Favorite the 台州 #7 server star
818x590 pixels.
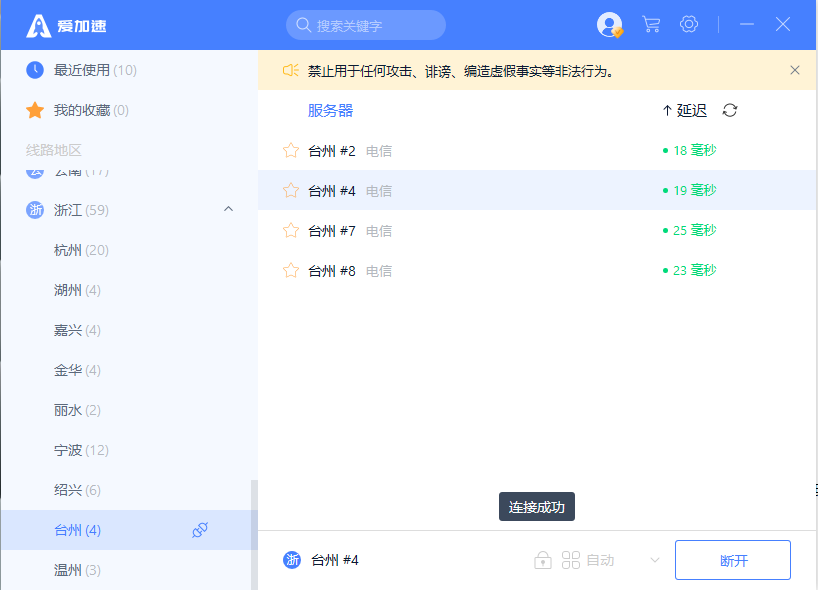click(x=291, y=231)
